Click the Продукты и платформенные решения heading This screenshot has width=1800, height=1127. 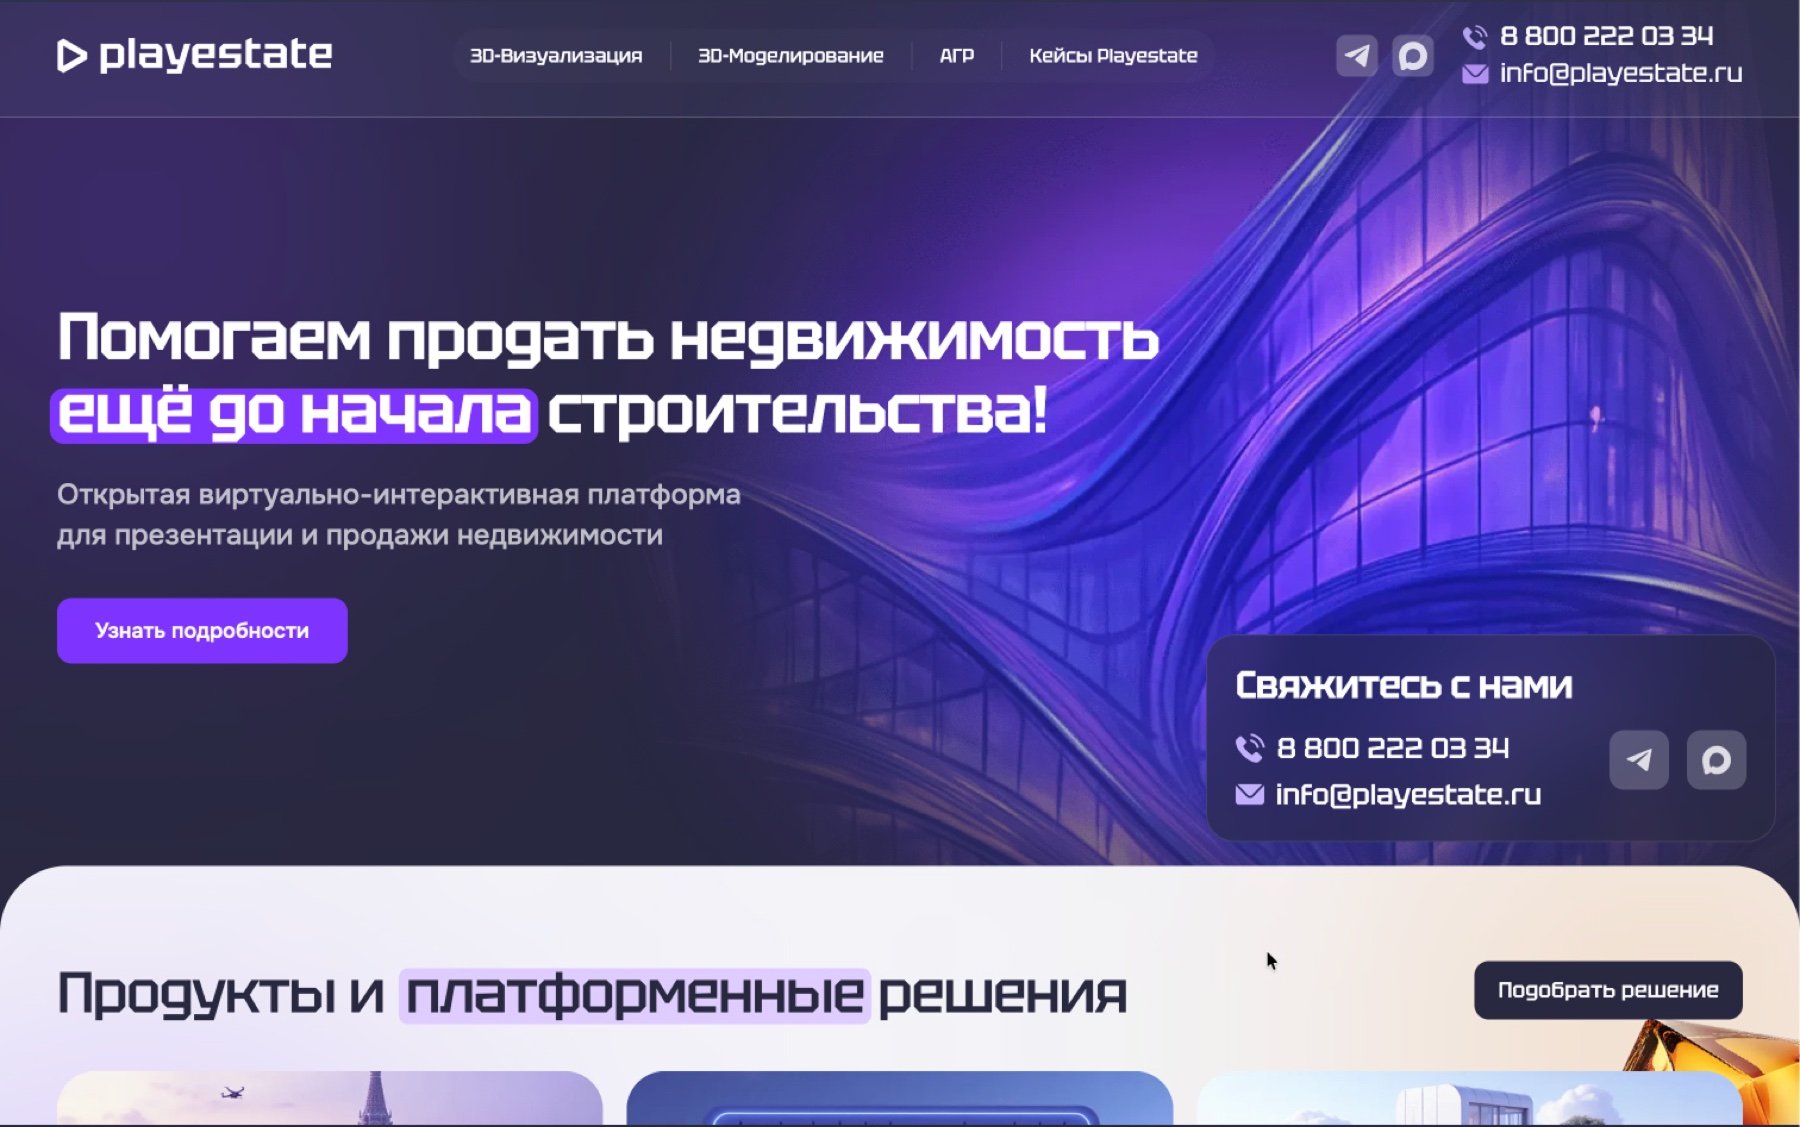pyautogui.click(x=592, y=994)
